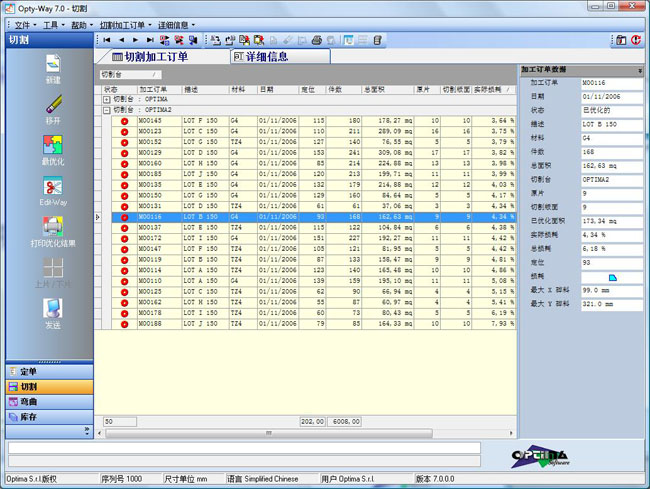This screenshot has width=650, height=489.
Task: Click red status icon of row M00188
Action: [124, 324]
